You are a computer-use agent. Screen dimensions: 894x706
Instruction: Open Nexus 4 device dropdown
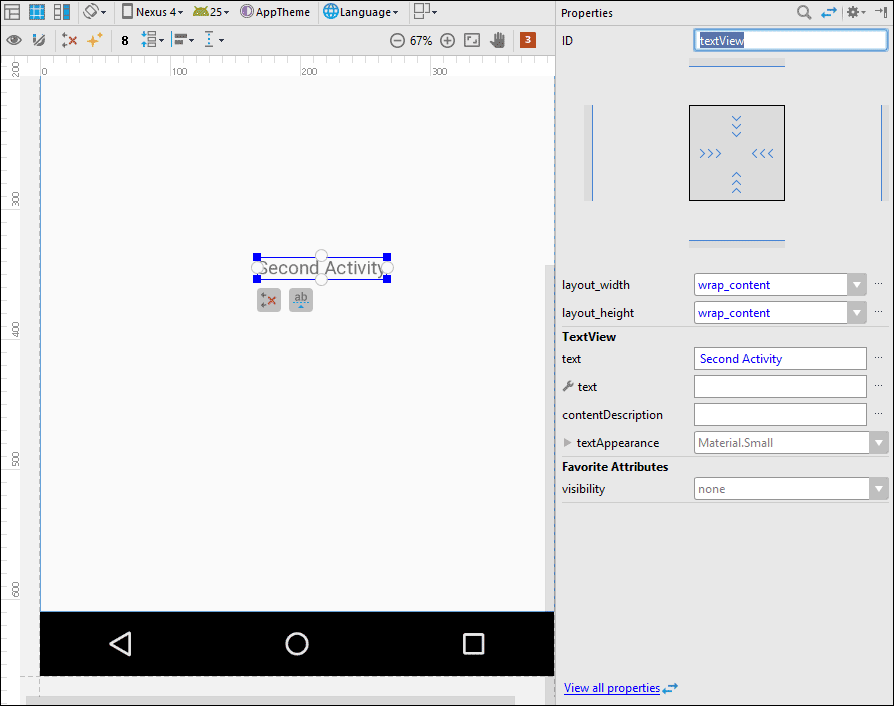point(152,12)
